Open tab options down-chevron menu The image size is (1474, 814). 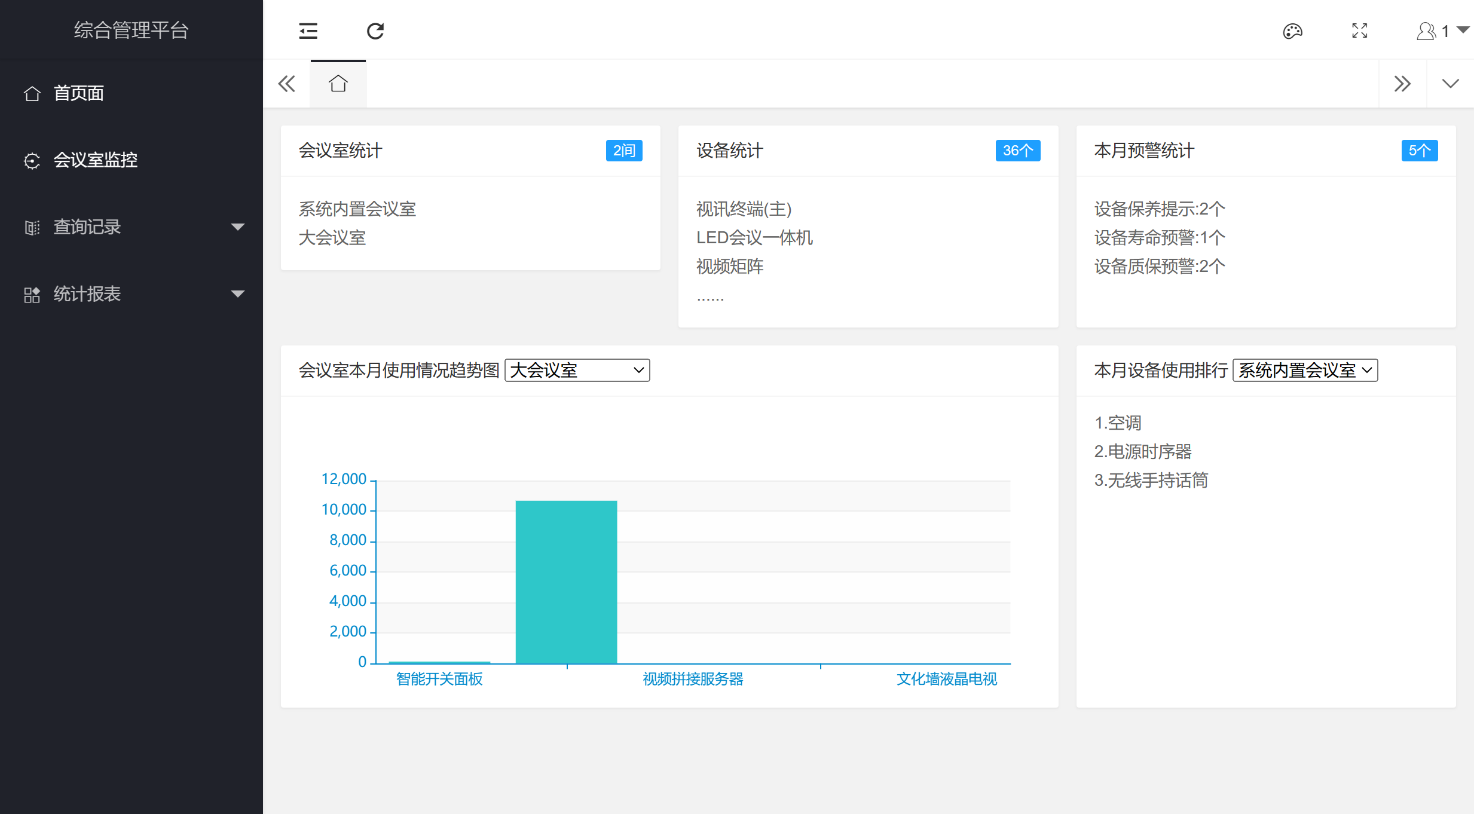click(x=1450, y=84)
